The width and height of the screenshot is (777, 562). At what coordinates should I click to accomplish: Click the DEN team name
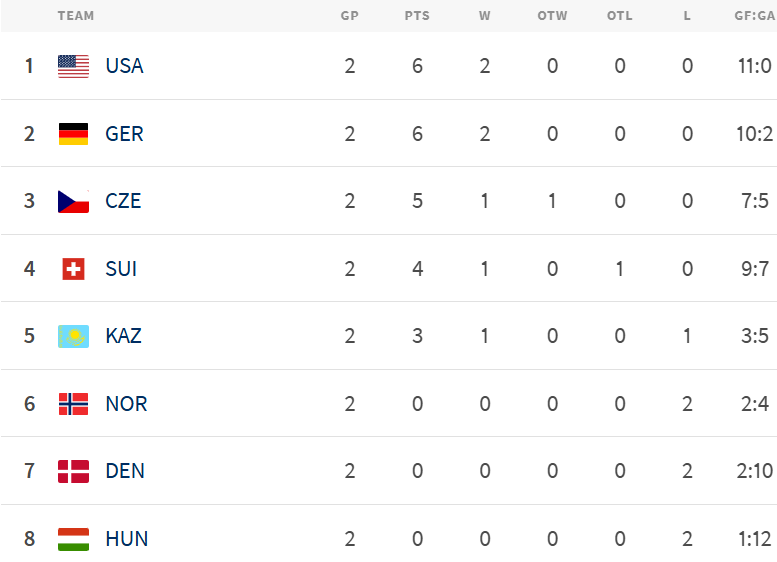125,471
